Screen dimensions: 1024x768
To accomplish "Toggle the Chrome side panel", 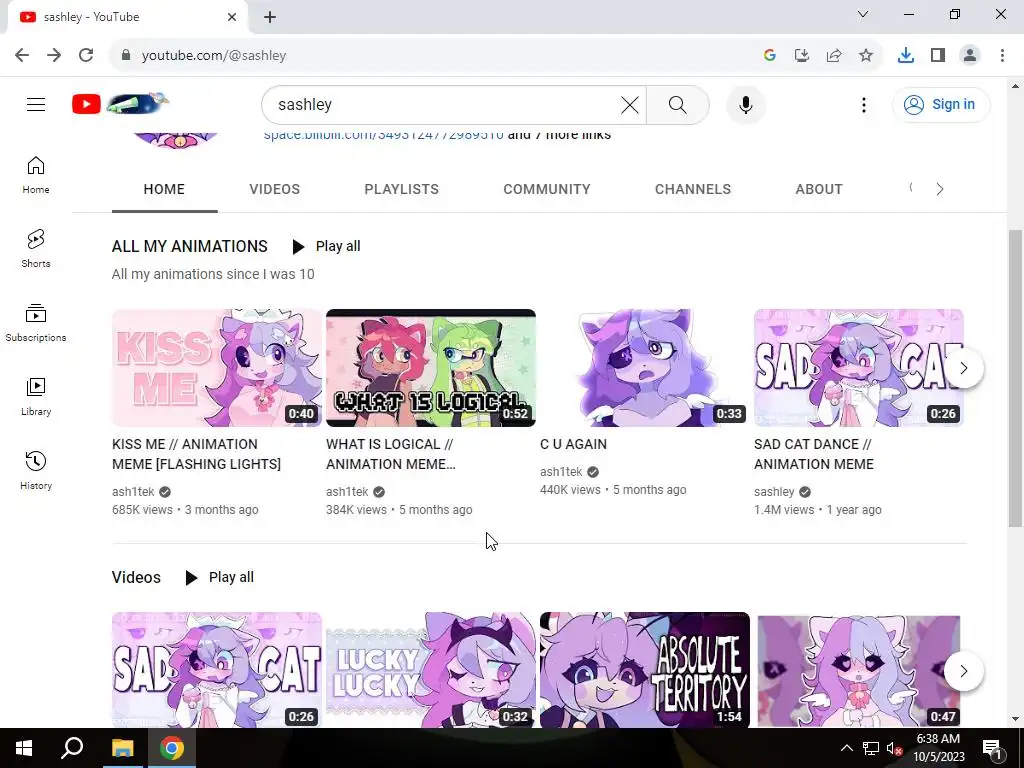I will tap(938, 56).
